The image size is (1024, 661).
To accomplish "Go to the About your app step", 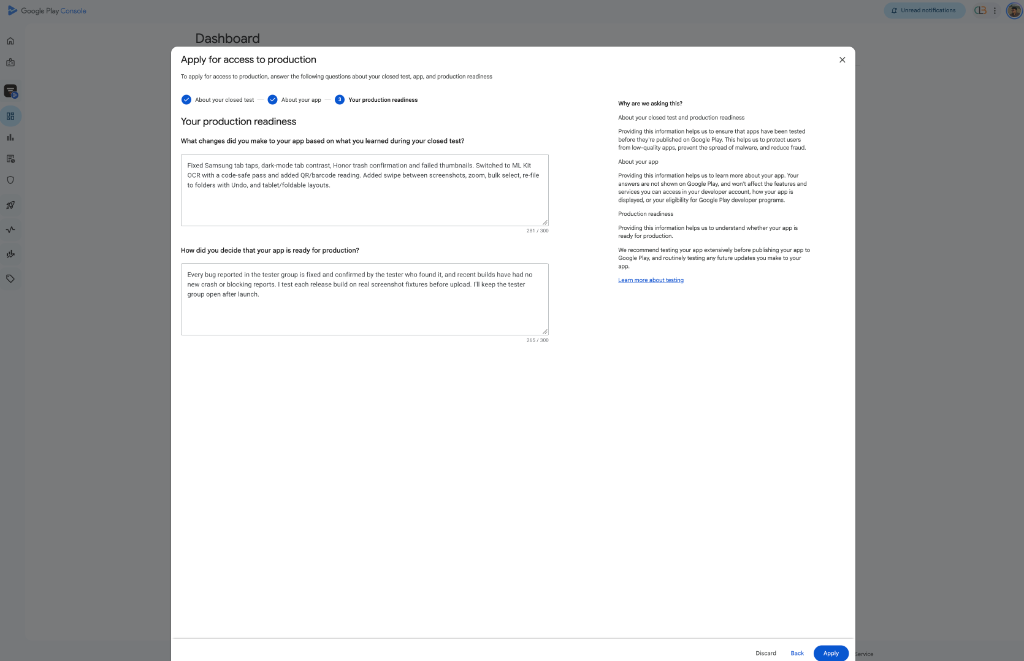I will pos(294,100).
